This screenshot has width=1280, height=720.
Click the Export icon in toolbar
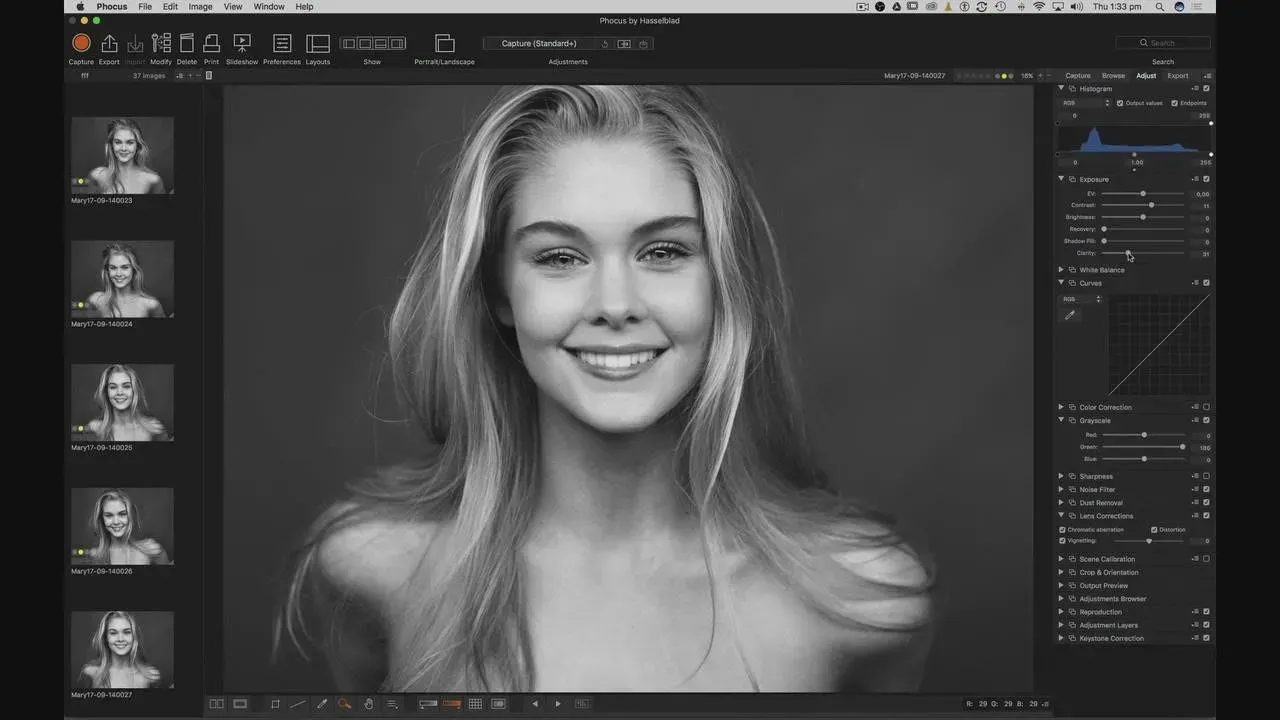109,43
